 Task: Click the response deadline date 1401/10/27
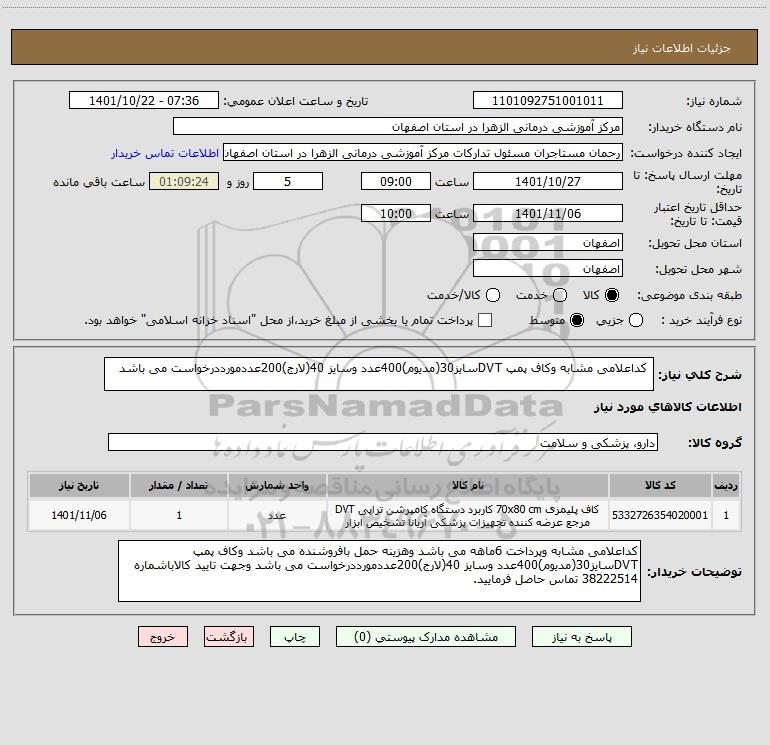[548, 181]
